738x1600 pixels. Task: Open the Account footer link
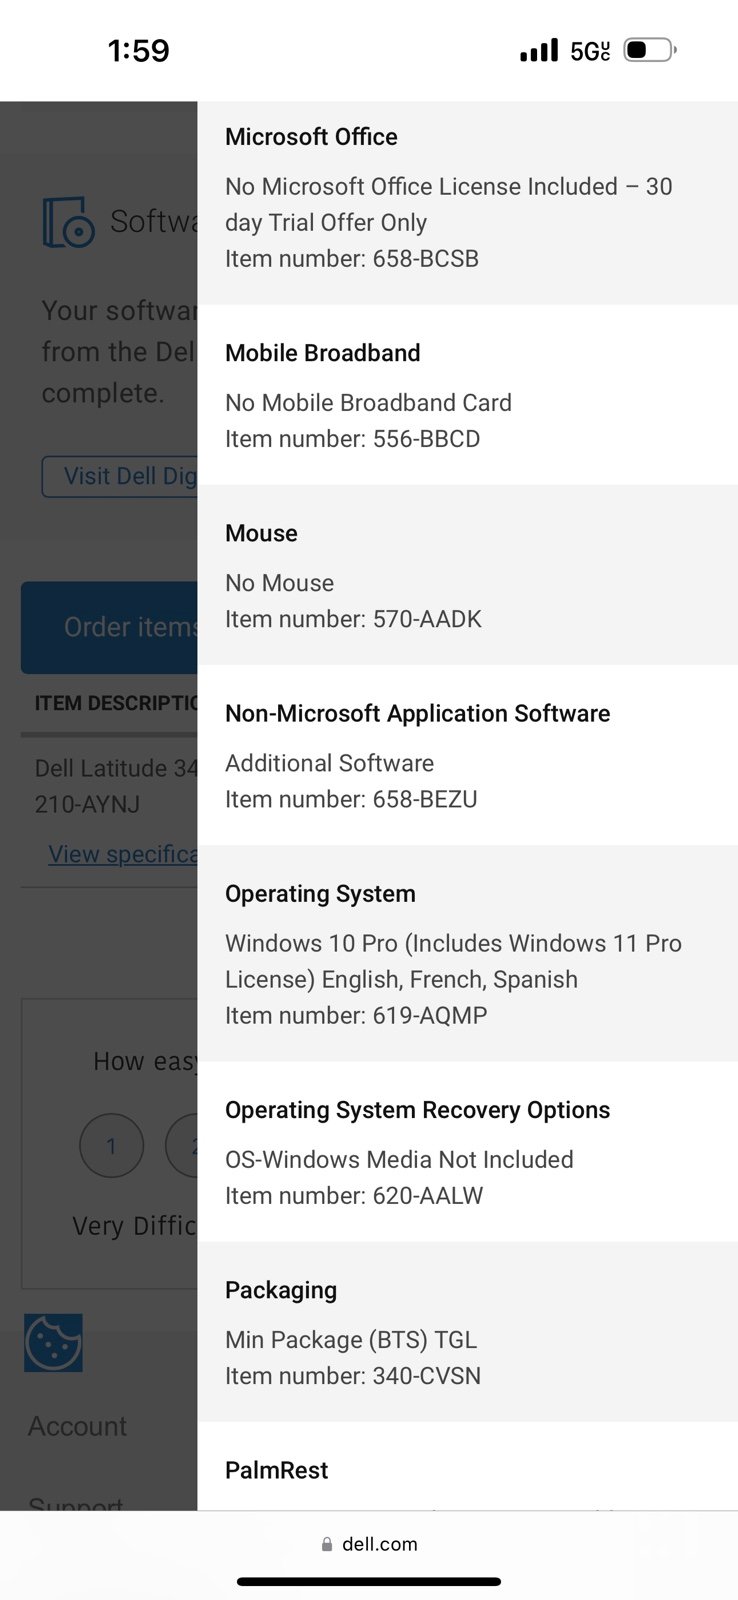coord(77,1426)
